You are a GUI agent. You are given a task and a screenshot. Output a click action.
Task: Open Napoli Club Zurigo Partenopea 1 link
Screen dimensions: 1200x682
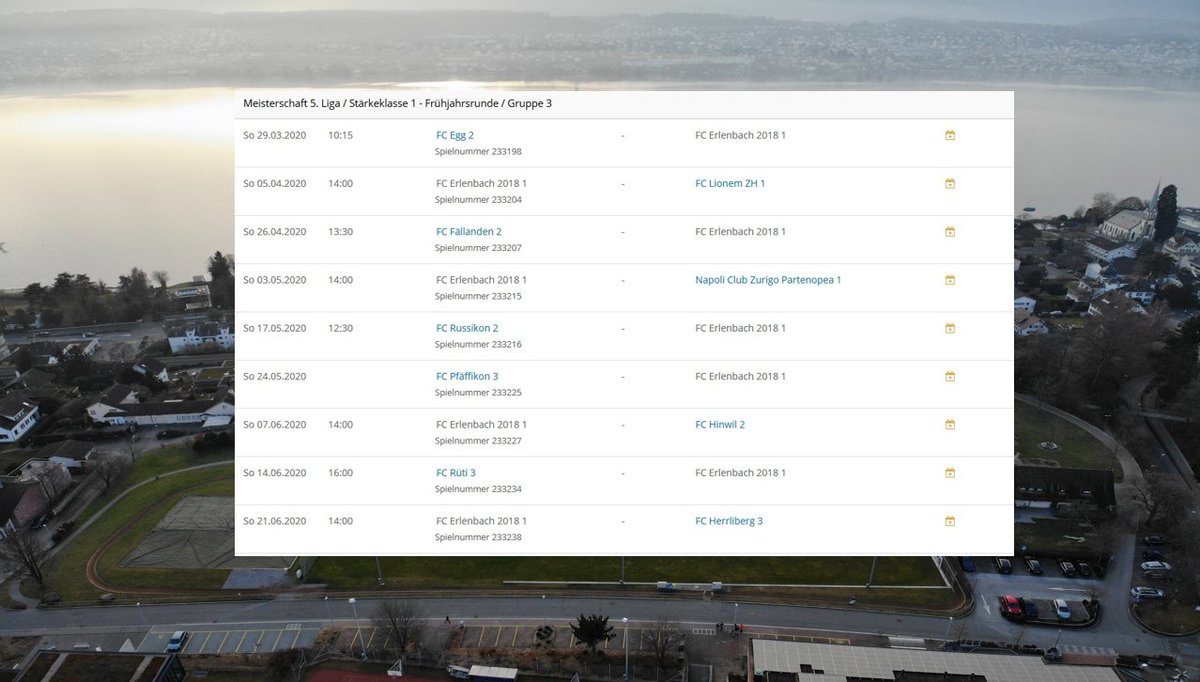pyautogui.click(x=768, y=280)
